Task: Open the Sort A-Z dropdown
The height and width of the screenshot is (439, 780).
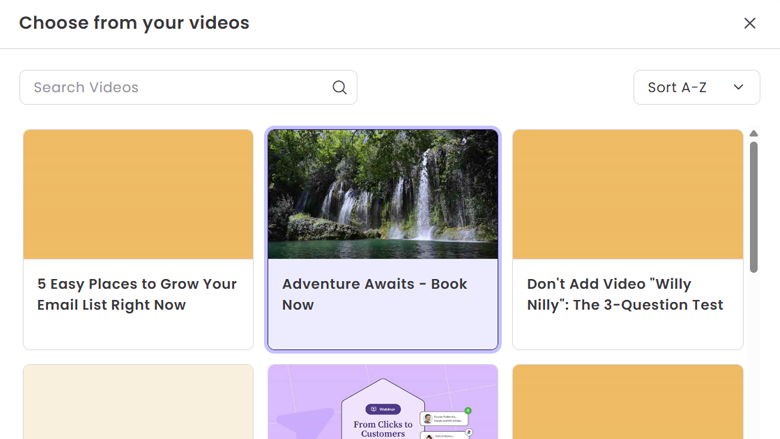Action: tap(696, 88)
